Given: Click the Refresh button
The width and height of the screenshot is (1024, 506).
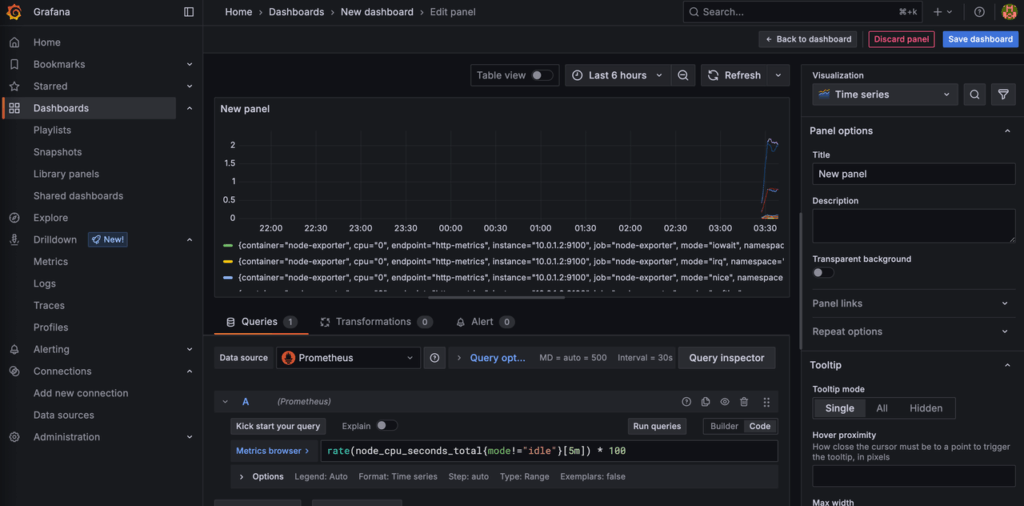Looking at the screenshot, I should (x=735, y=75).
